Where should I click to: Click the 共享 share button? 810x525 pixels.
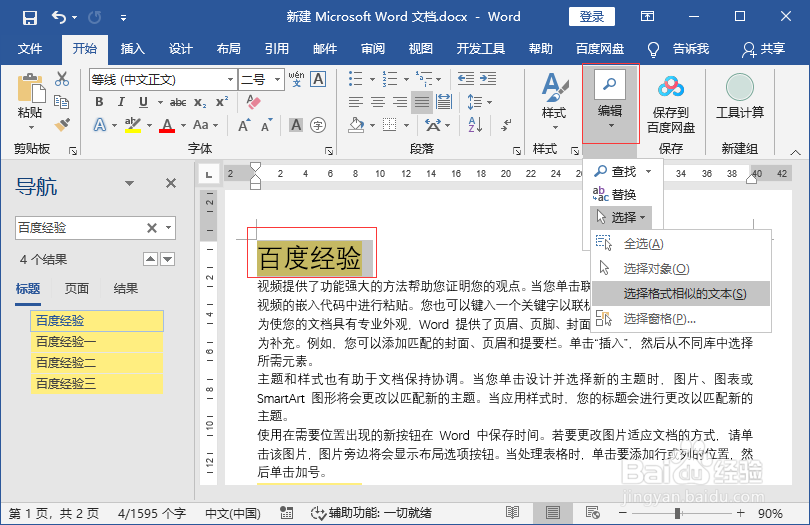tap(764, 49)
